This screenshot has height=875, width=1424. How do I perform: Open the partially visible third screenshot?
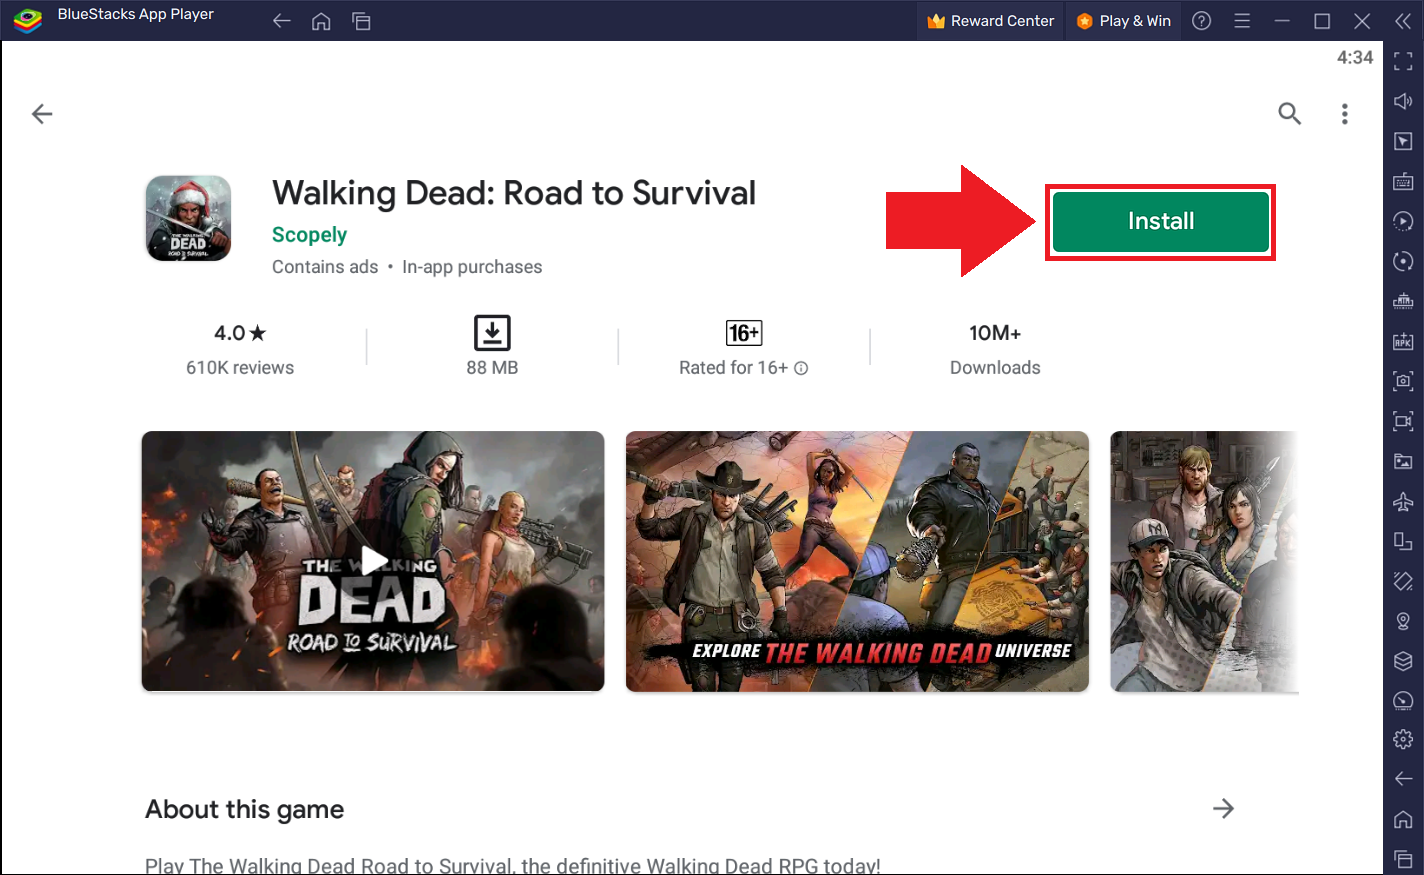click(x=1204, y=561)
